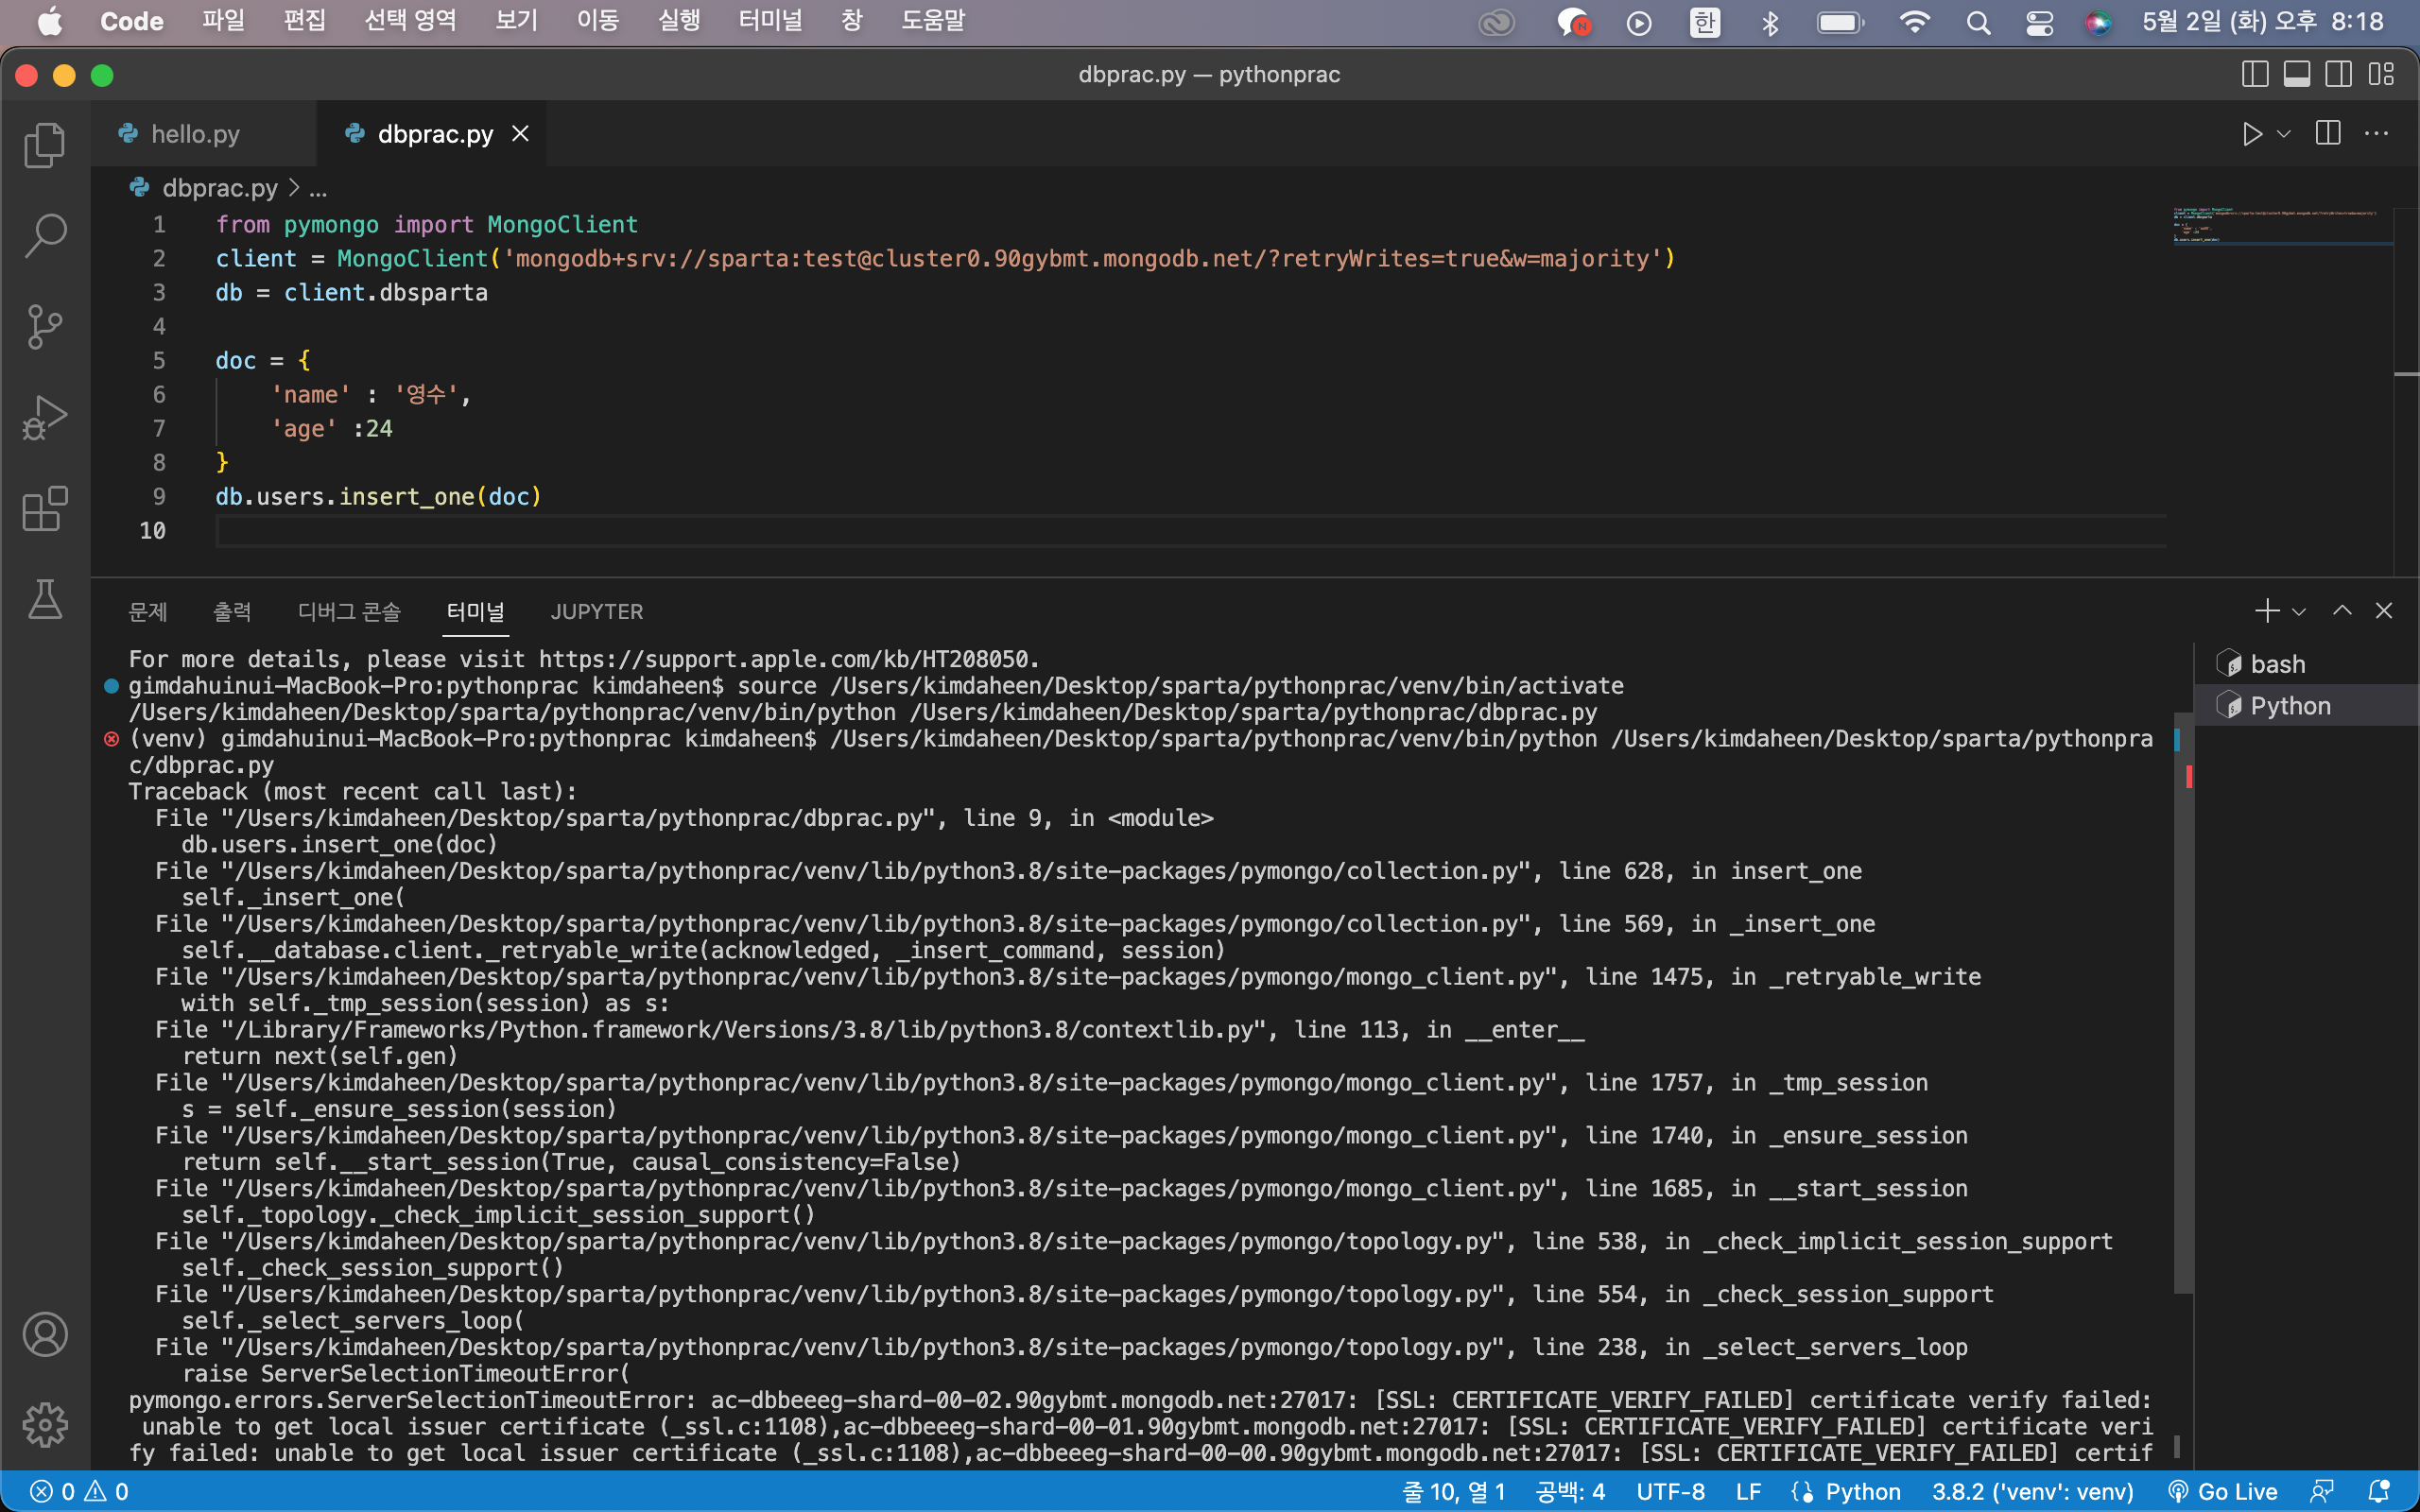Close the dbprac.py tab
Viewport: 2420px width, 1512px height.
(520, 134)
